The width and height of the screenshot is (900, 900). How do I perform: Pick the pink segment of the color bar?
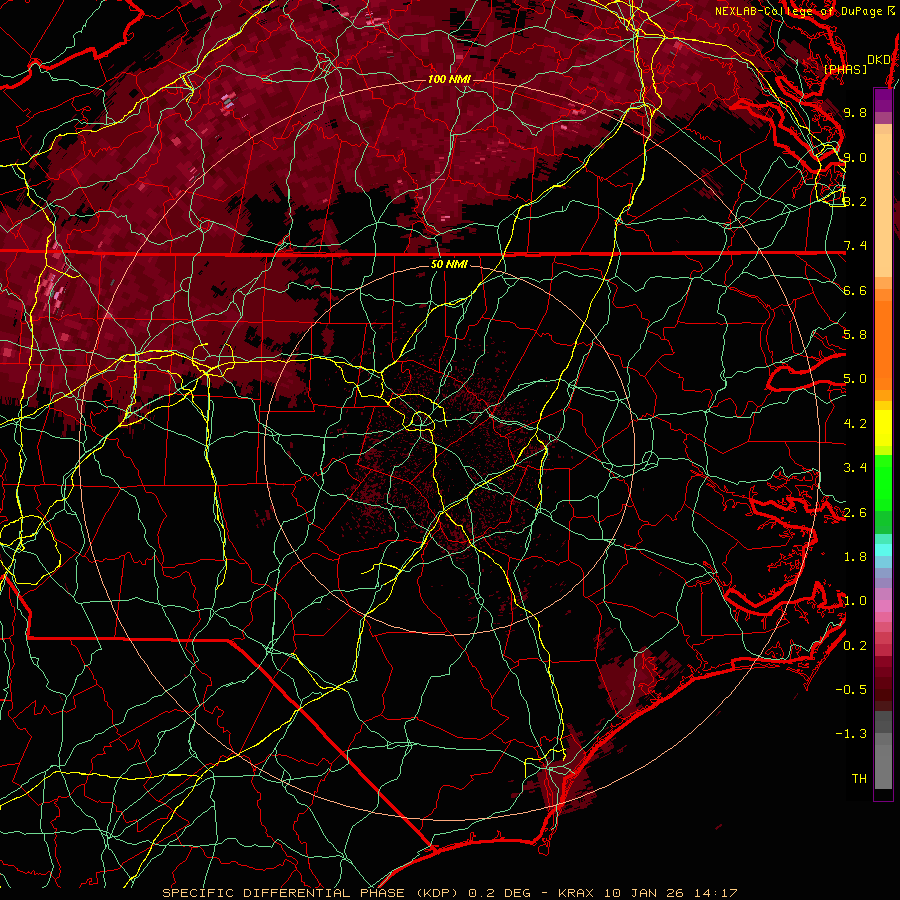(883, 606)
